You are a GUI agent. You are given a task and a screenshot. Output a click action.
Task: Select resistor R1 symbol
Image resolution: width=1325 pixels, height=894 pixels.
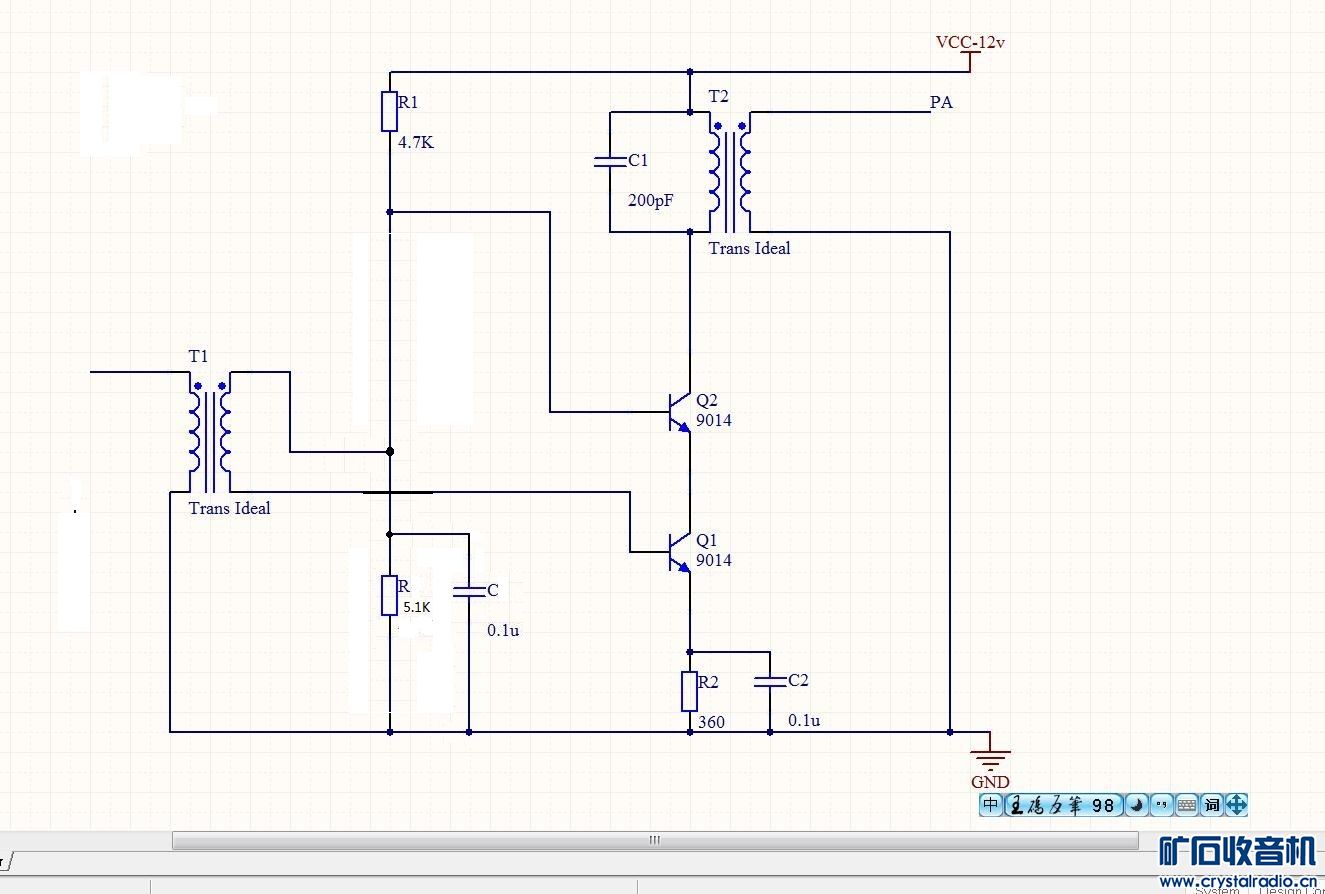(389, 112)
